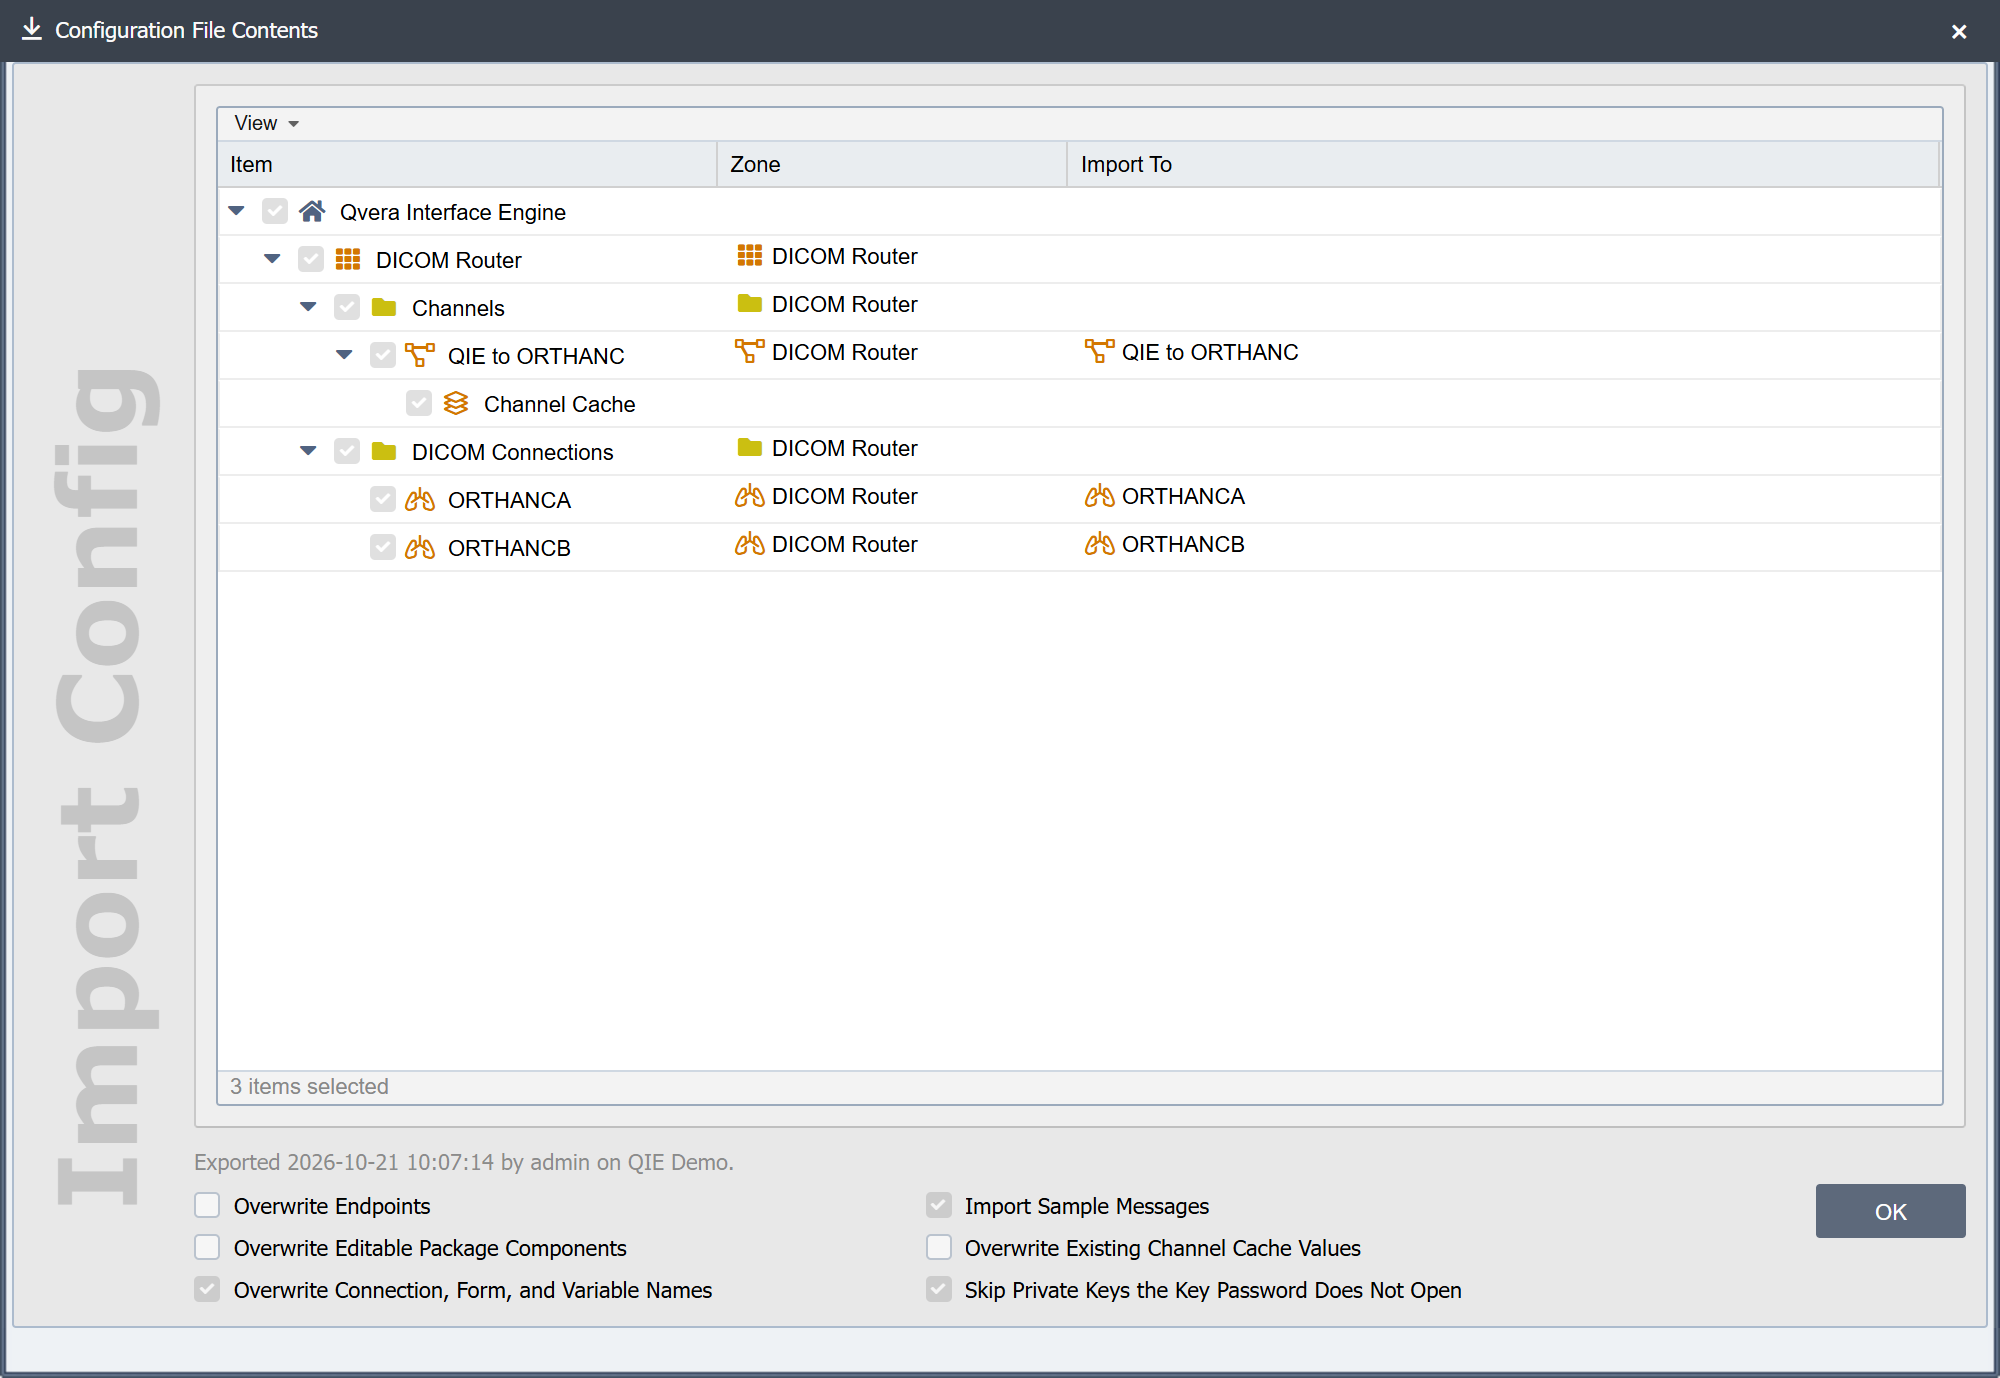
Task: Click the zone folder icon in DICOM Connections row
Action: point(750,447)
